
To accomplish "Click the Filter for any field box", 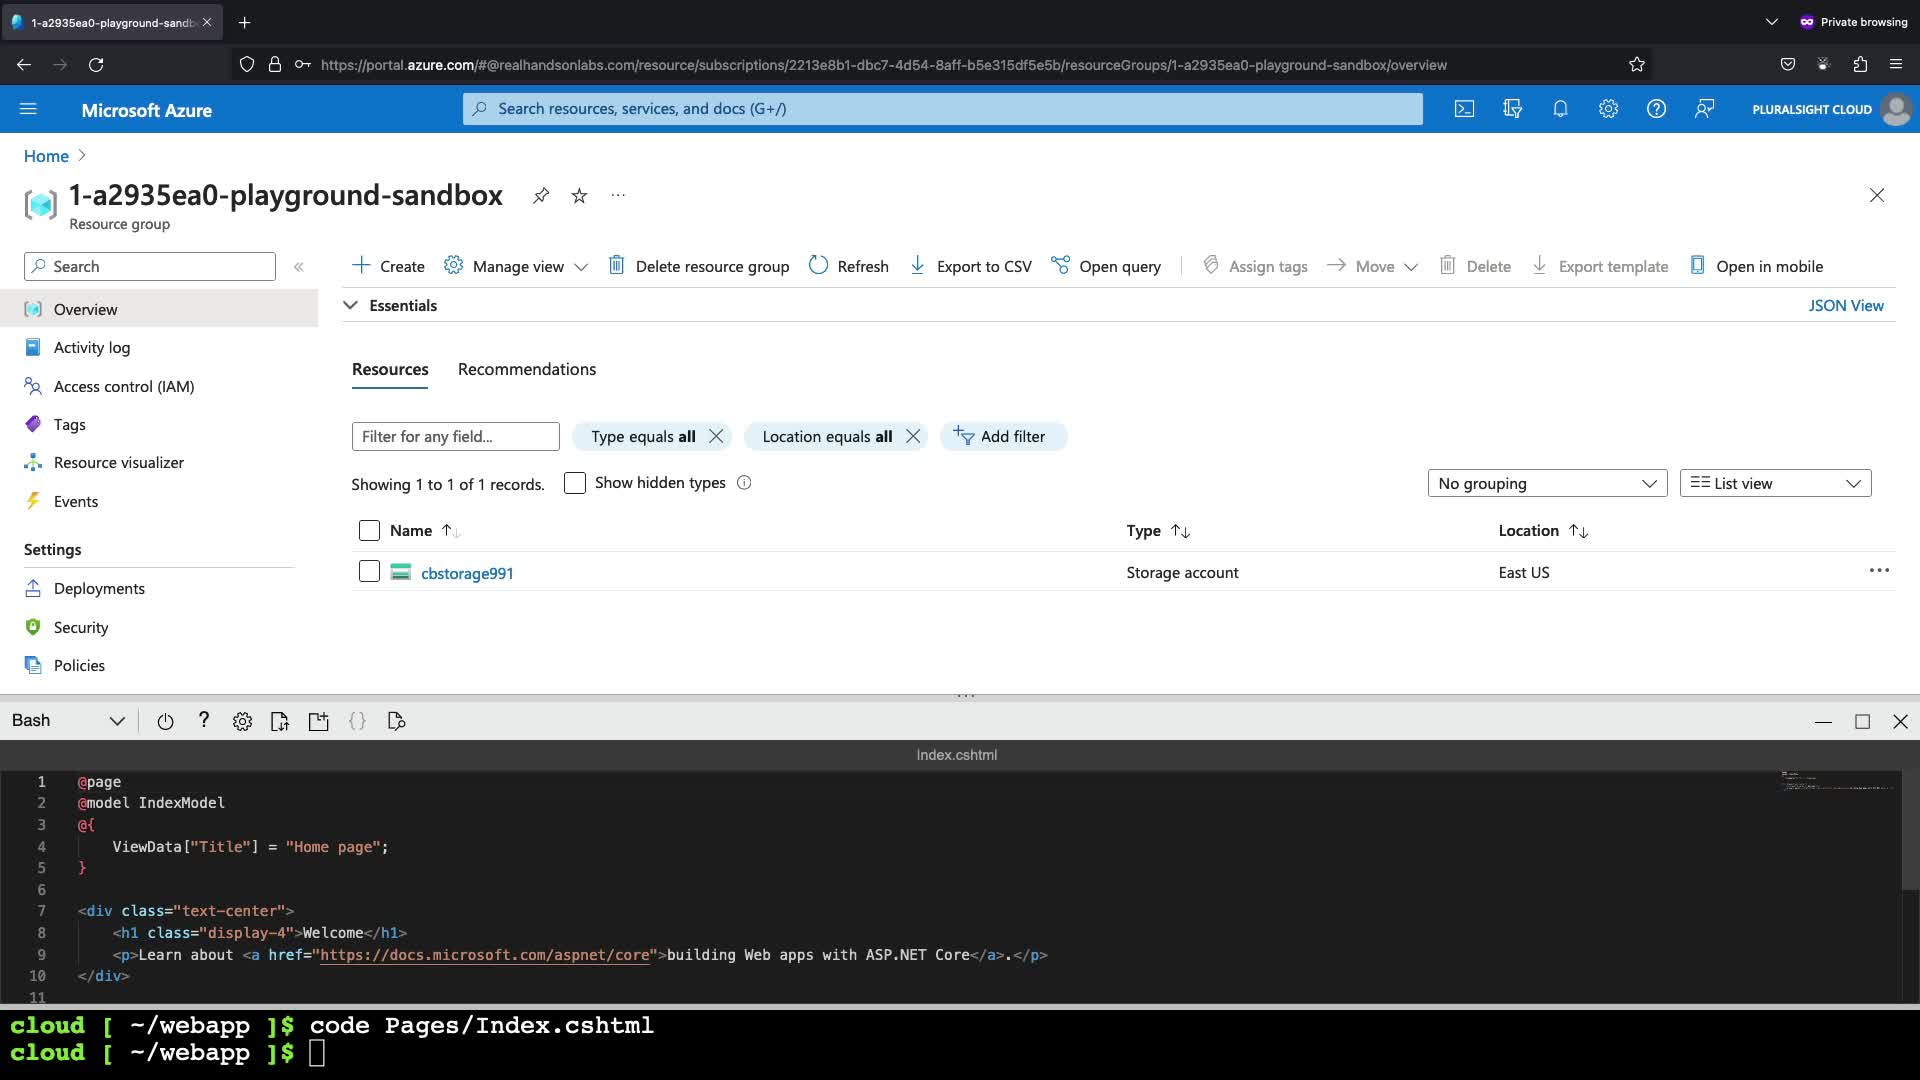I will click(x=455, y=436).
